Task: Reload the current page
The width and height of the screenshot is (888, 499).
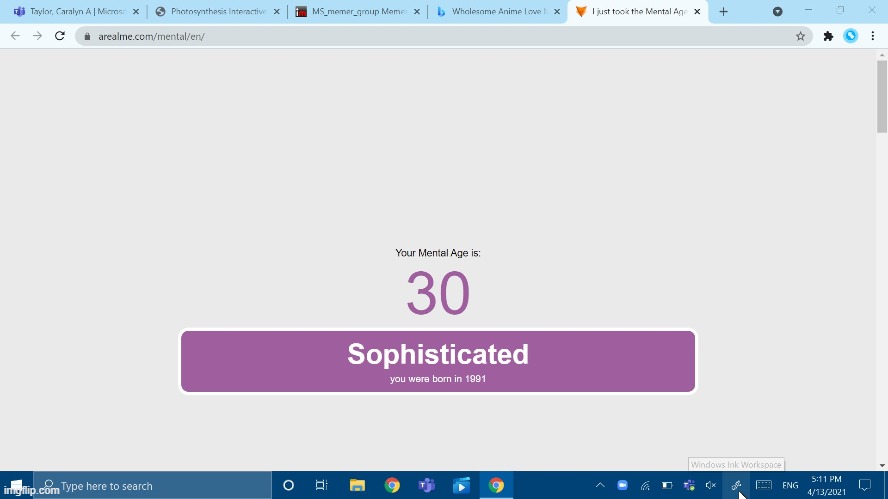Action: 60,36
